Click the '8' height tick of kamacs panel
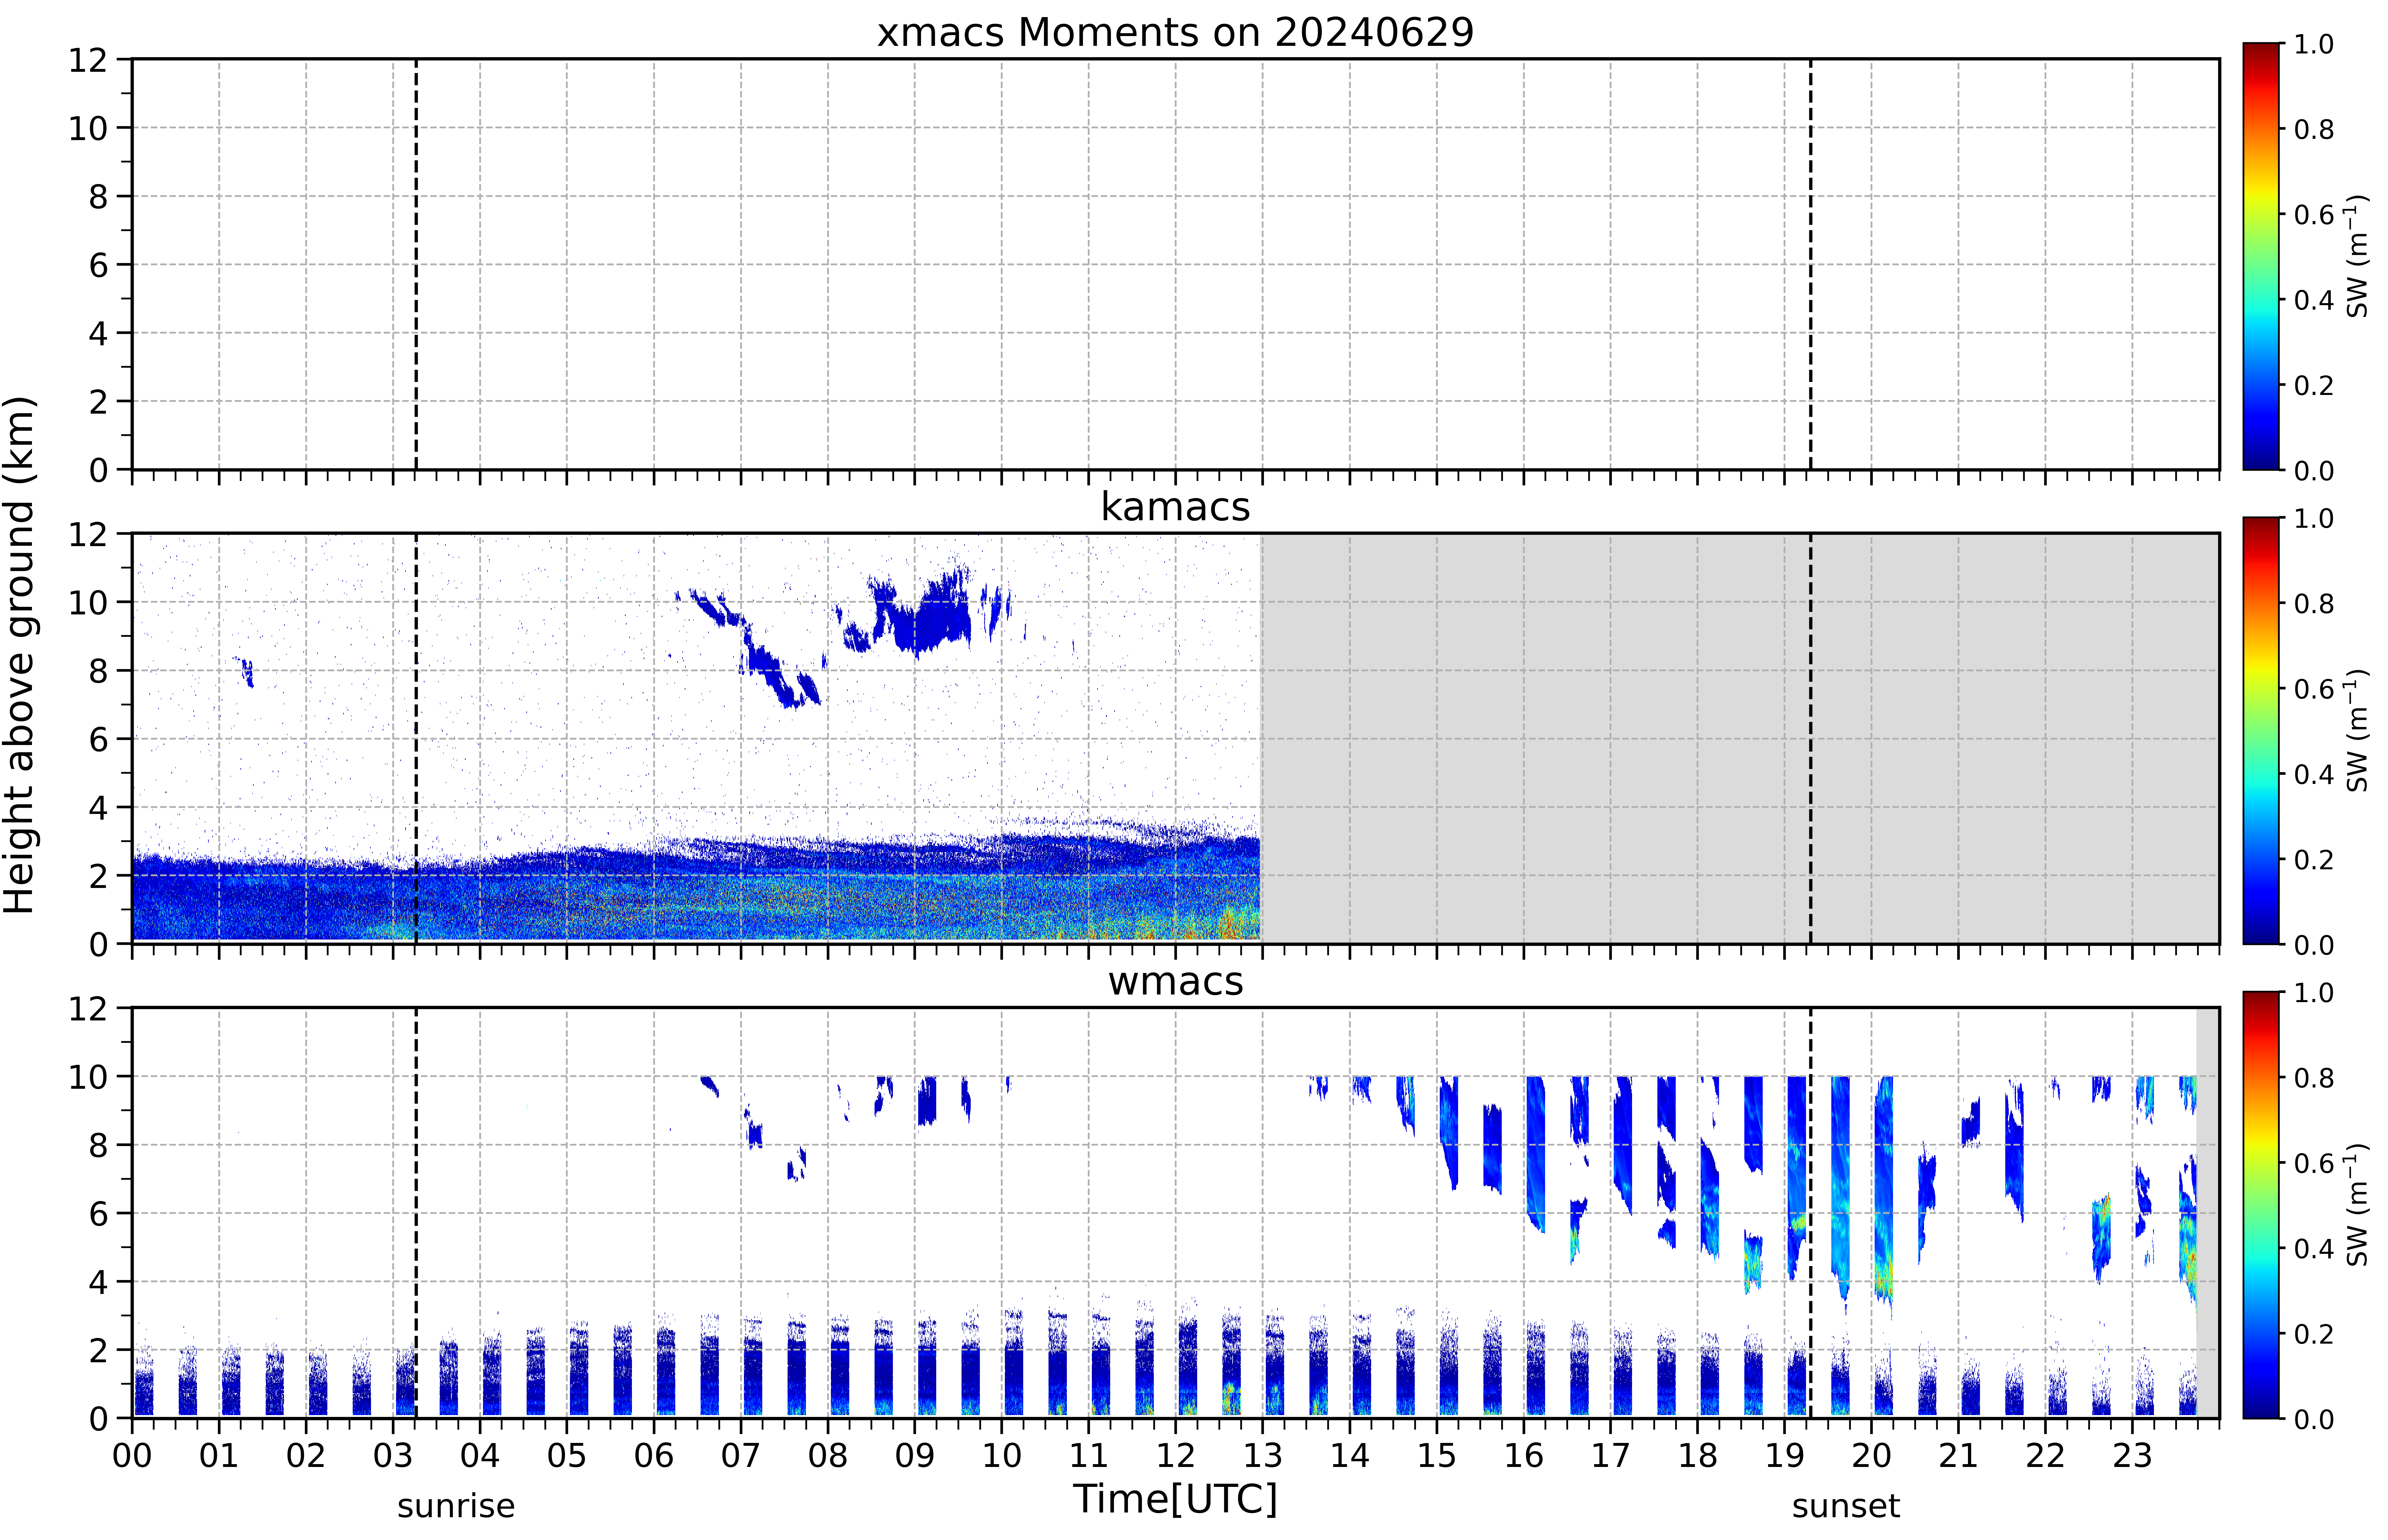The height and width of the screenshot is (1540, 2388). pos(98,671)
